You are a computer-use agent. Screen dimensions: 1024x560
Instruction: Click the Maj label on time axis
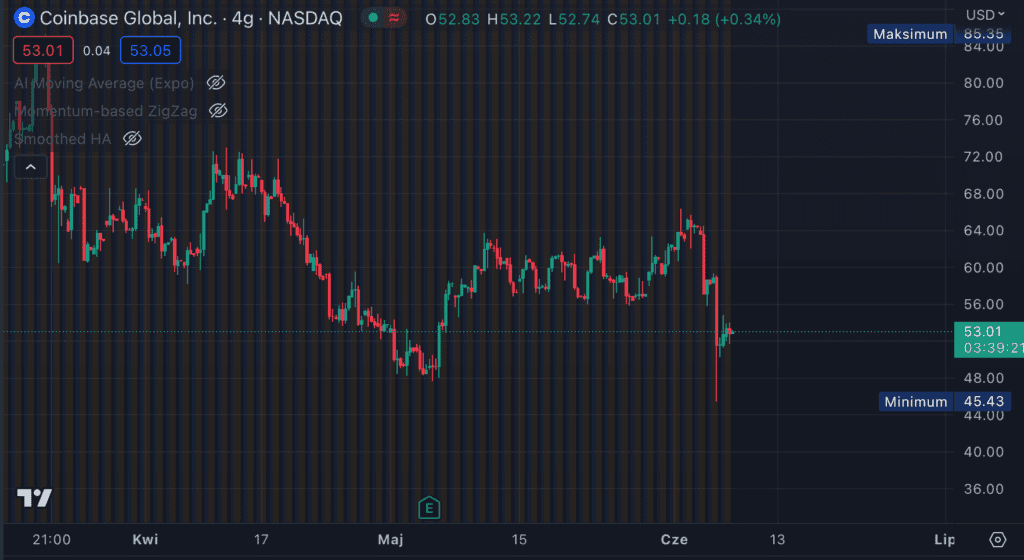[x=390, y=540]
